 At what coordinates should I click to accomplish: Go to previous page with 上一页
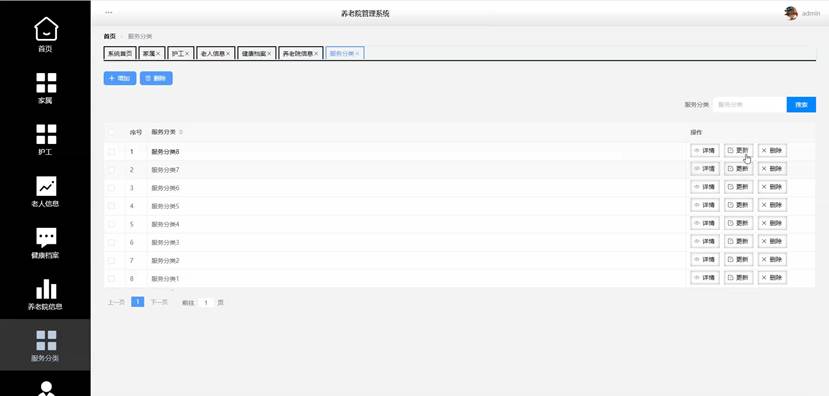tap(116, 302)
